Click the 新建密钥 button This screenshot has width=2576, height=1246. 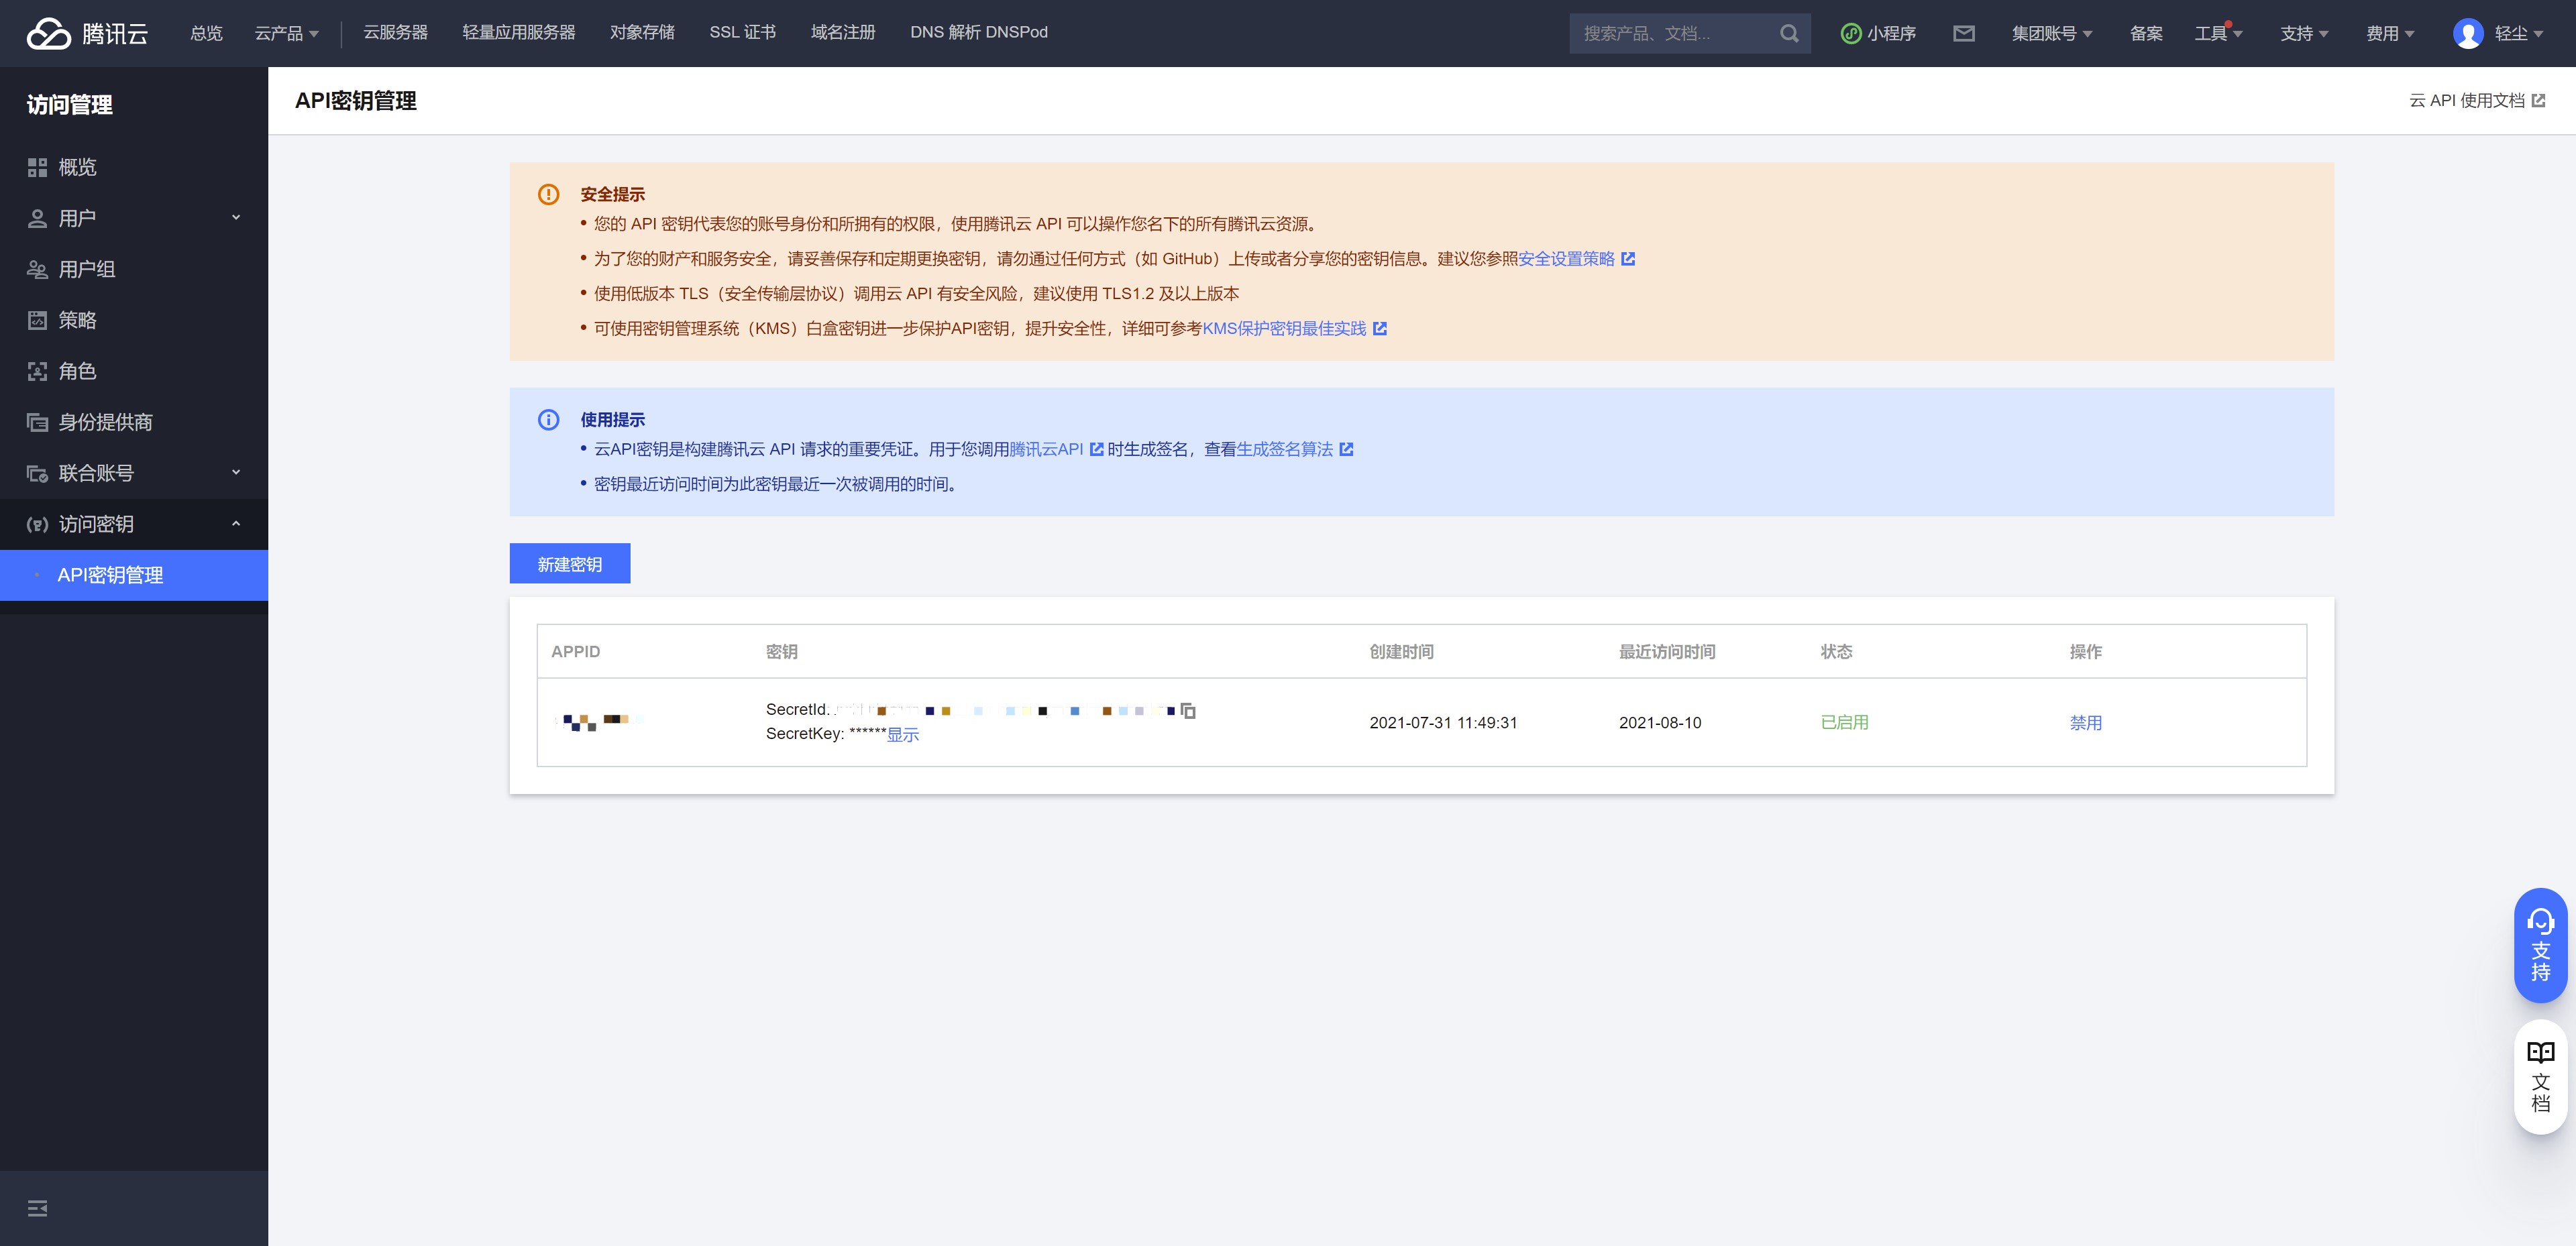569,564
